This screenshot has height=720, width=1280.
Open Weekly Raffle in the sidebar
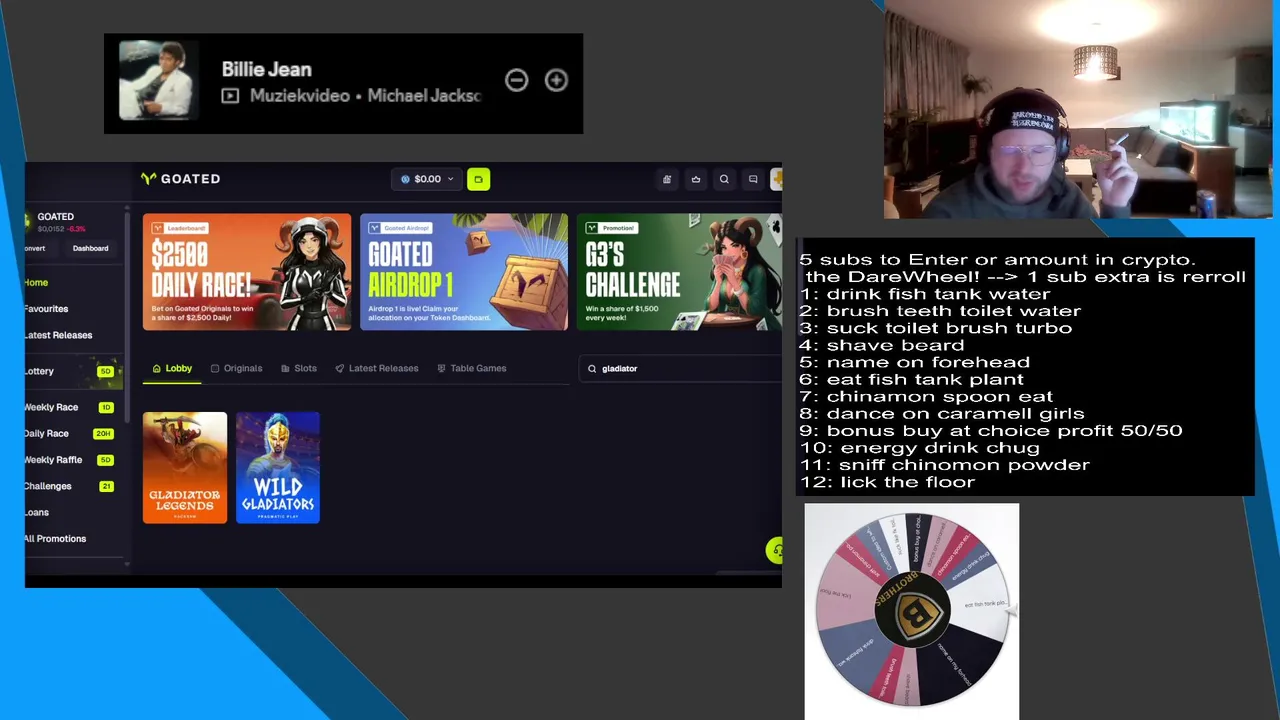(54, 460)
